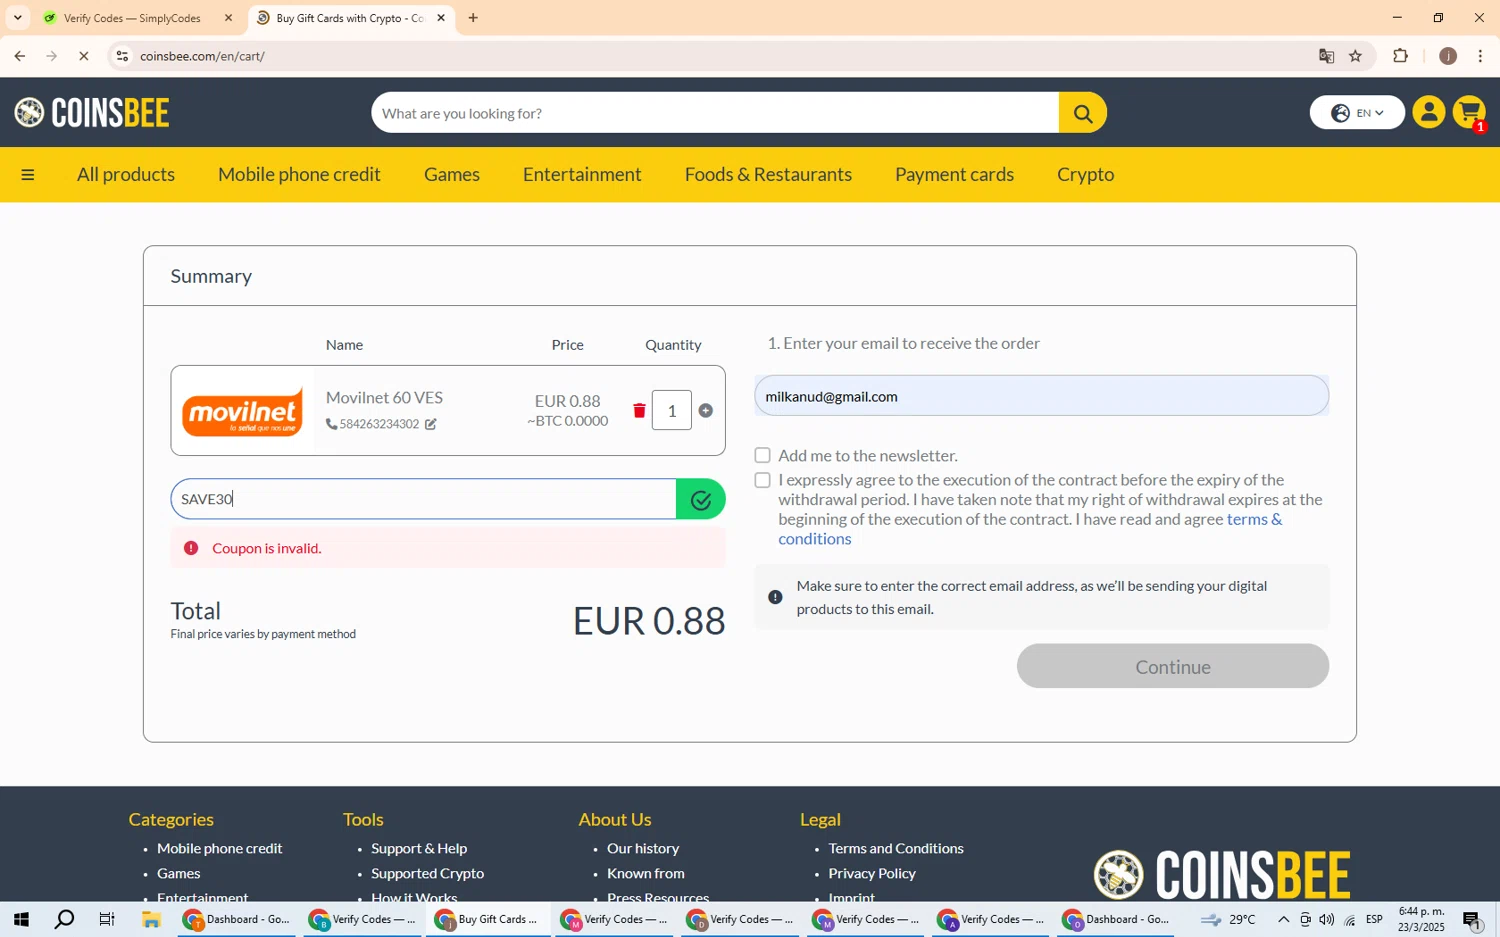The height and width of the screenshot is (937, 1500).
Task: View site information icon in address bar
Action: click(x=122, y=56)
